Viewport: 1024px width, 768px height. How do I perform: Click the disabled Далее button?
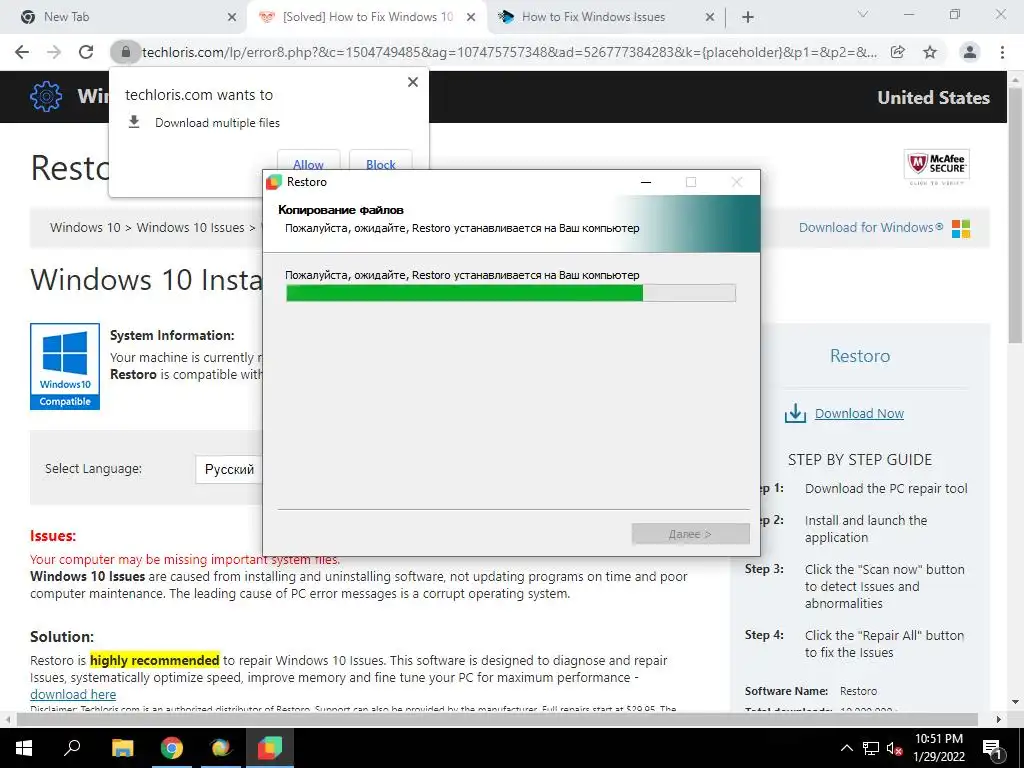[690, 534]
